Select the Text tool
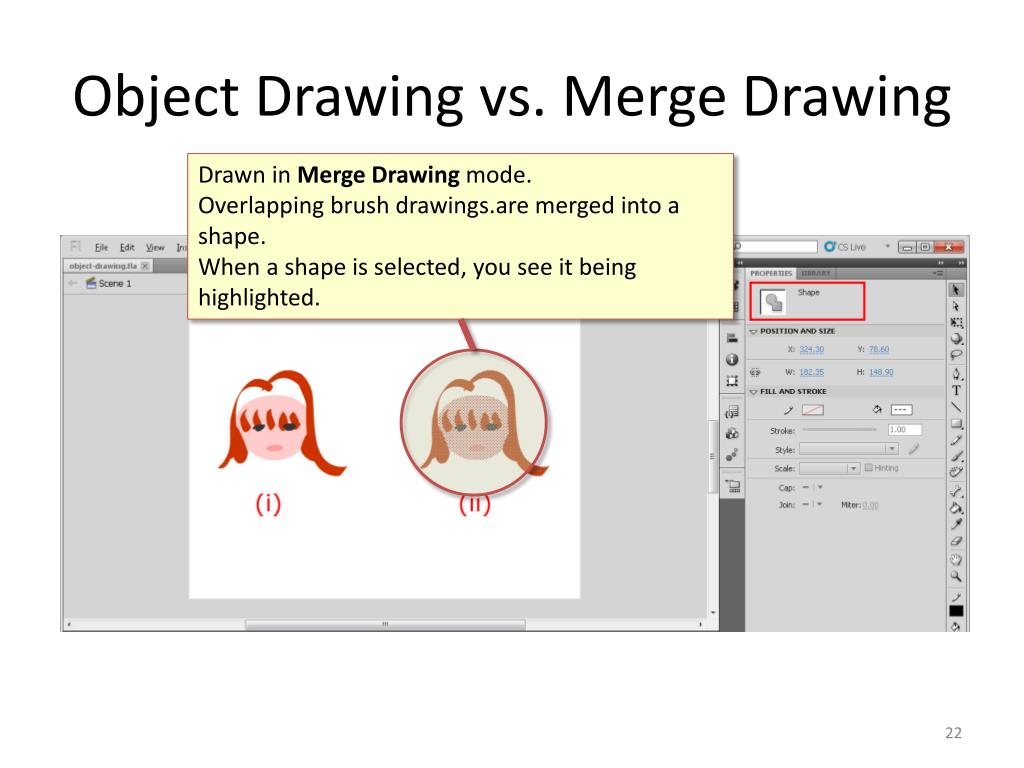Screen dimensions: 1024x768 pyautogui.click(x=956, y=391)
